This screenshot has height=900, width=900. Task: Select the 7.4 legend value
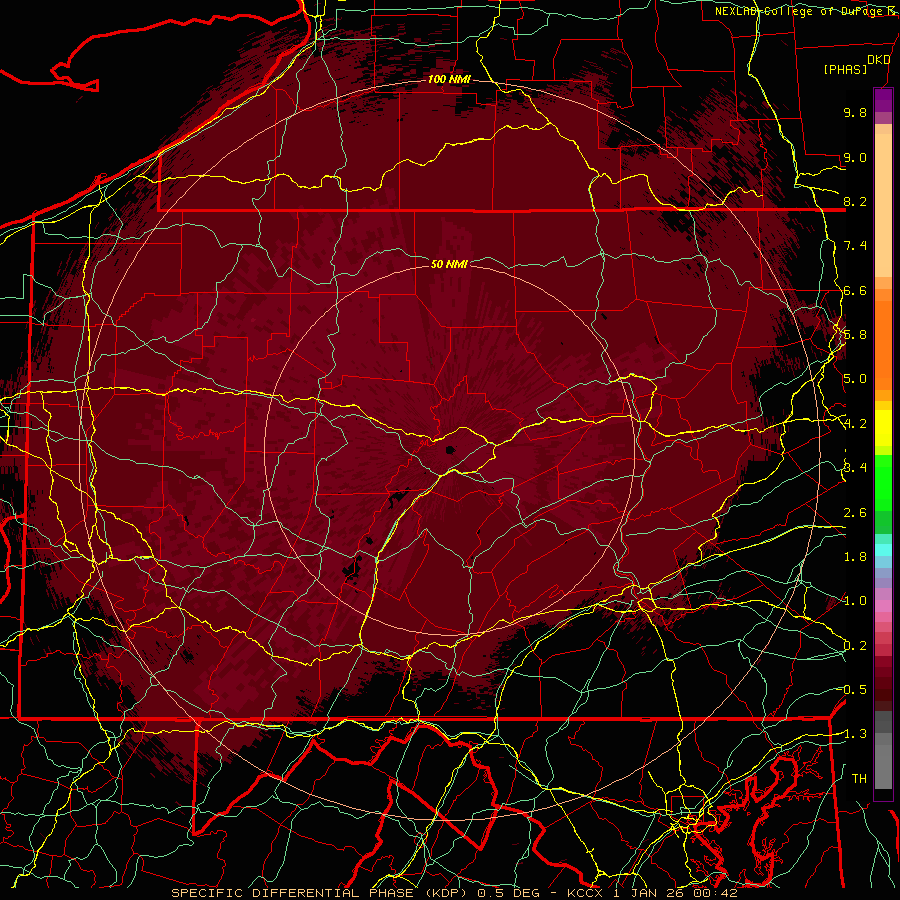pyautogui.click(x=855, y=246)
